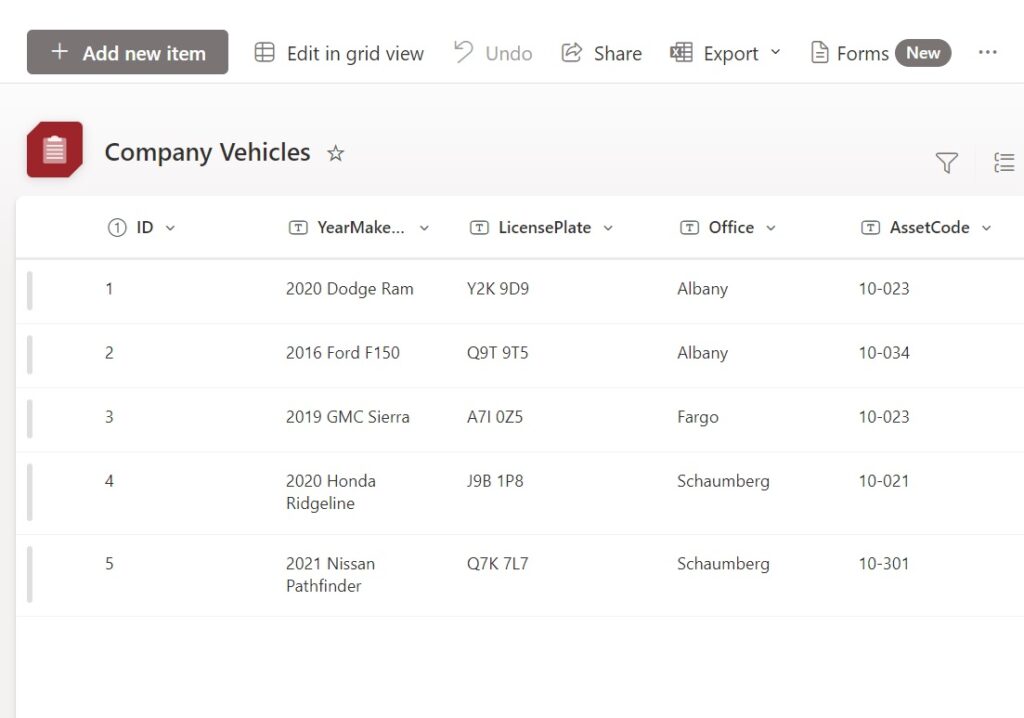Click the Albany office cell in row 1
The image size is (1024, 718).
pos(703,289)
